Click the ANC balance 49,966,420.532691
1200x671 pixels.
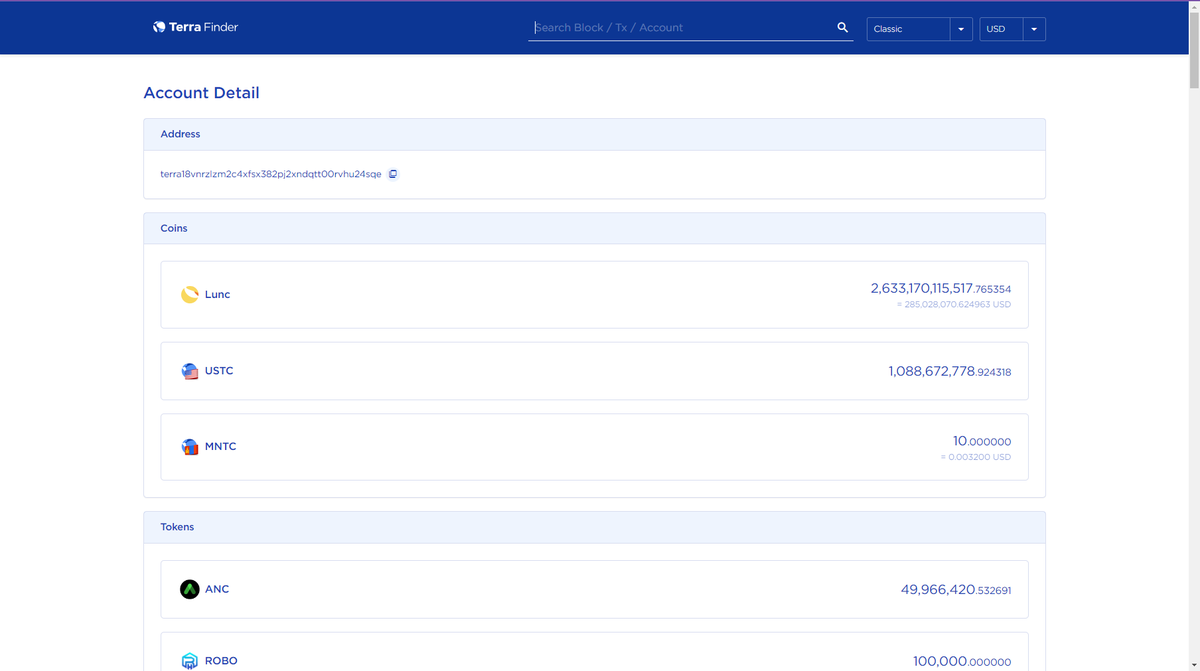click(955, 590)
